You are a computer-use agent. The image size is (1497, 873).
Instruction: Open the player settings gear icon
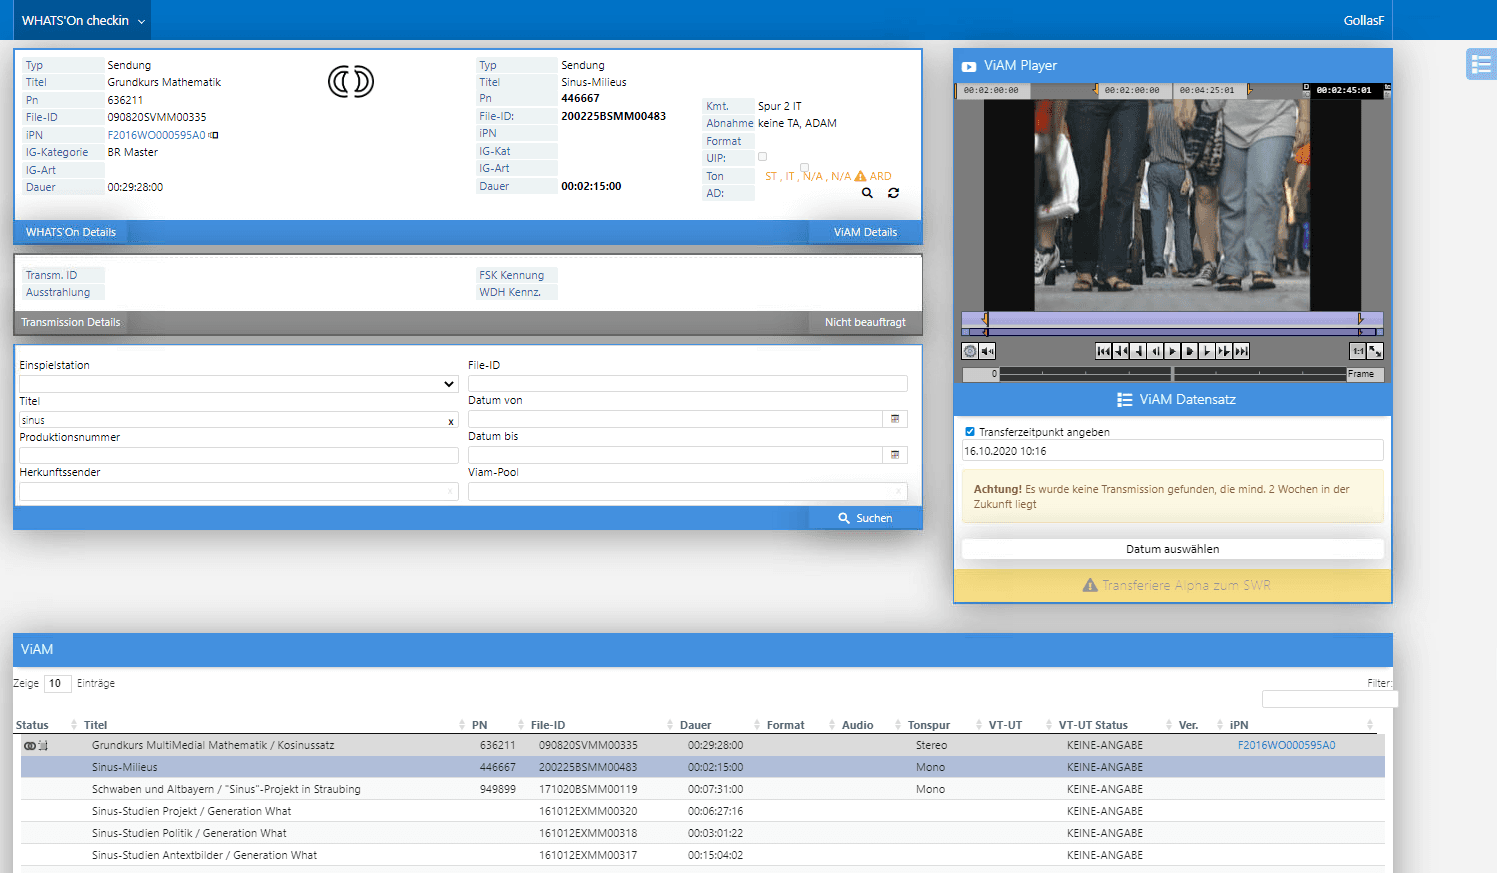pyautogui.click(x=968, y=350)
